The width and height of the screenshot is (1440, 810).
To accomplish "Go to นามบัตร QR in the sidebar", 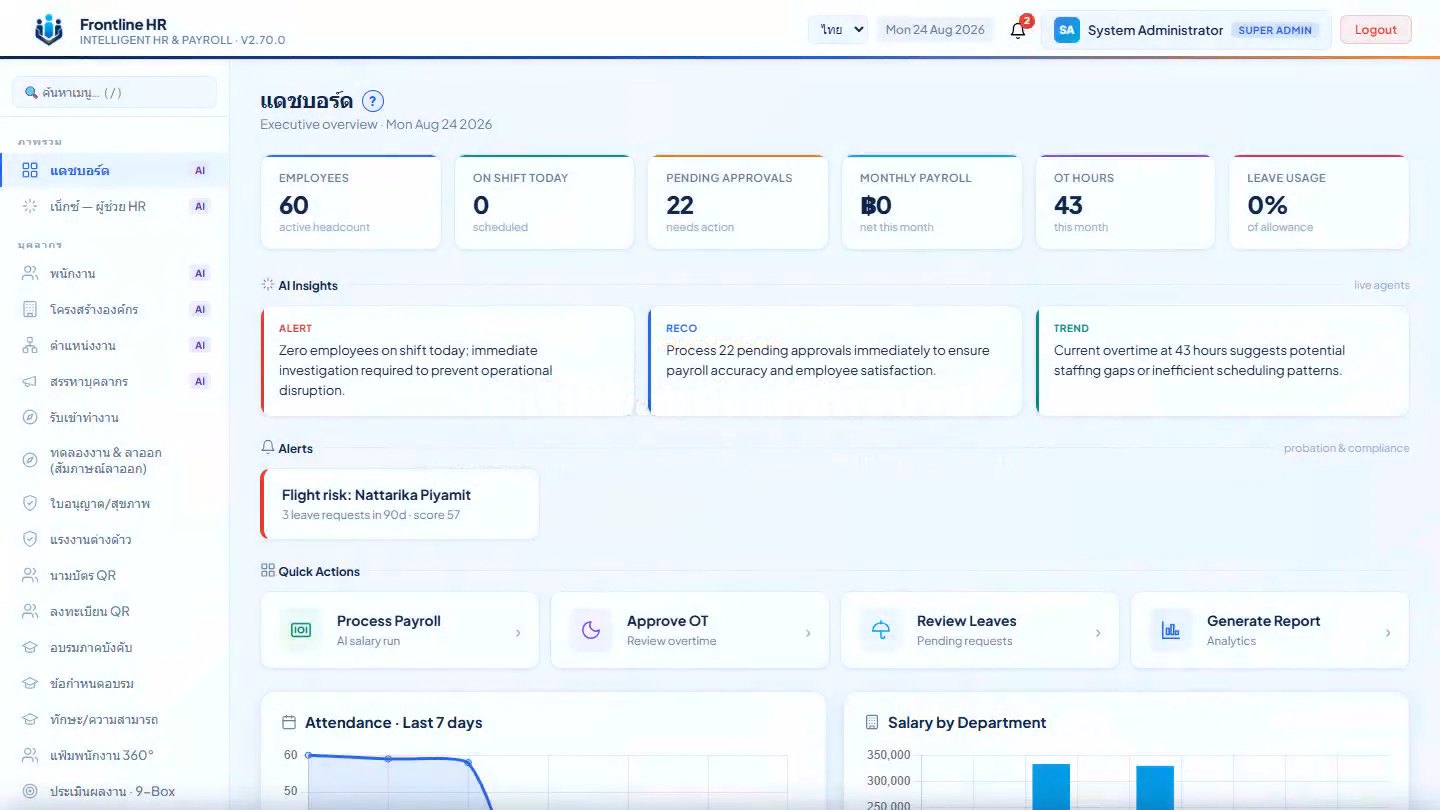I will [x=114, y=575].
